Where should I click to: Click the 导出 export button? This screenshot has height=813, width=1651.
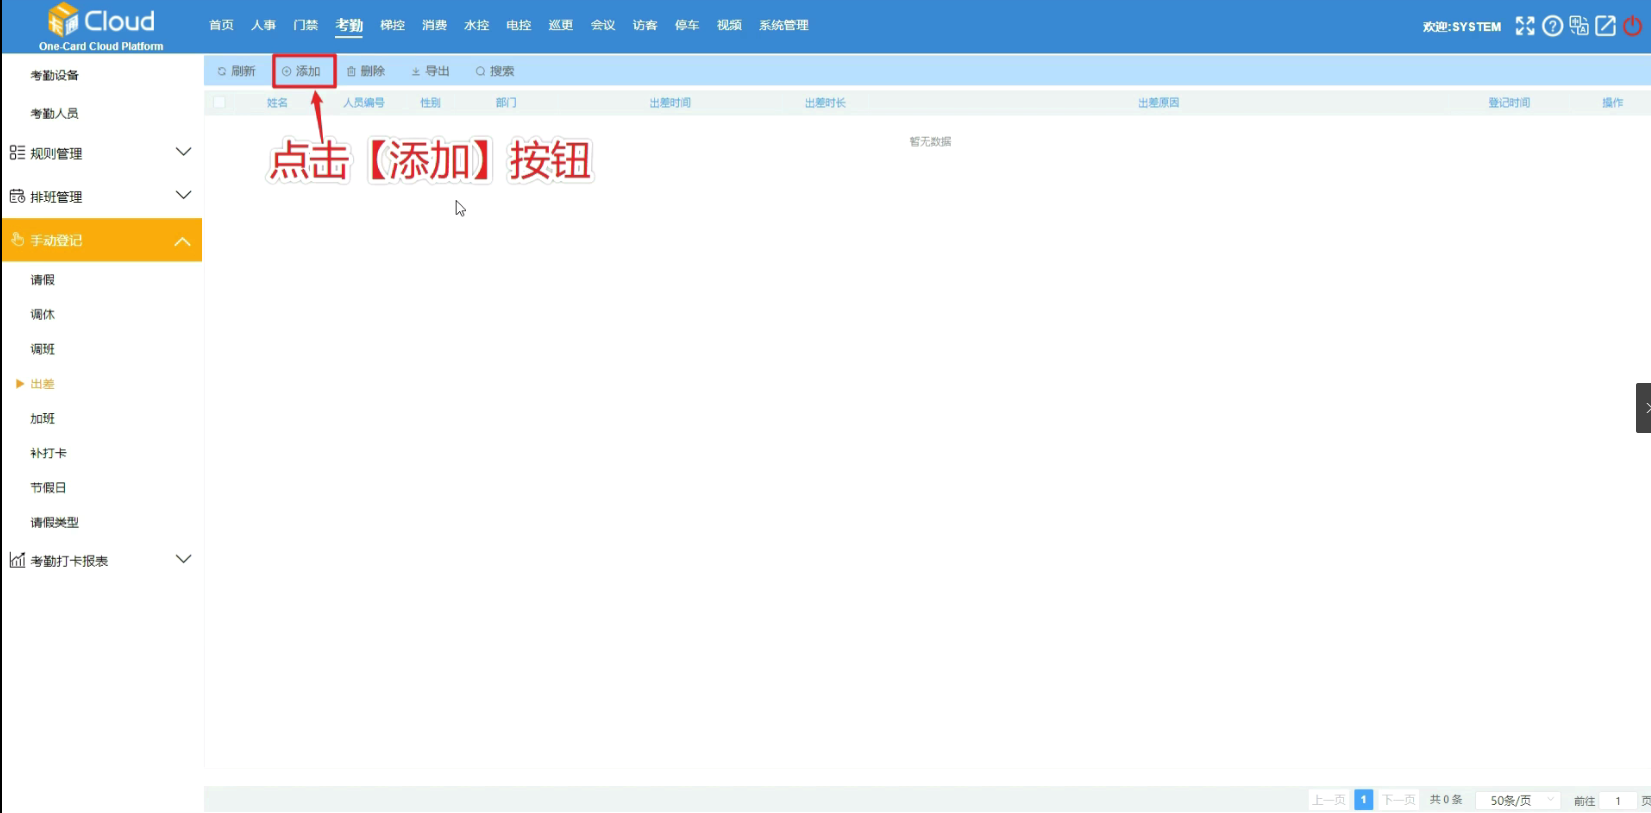(431, 71)
